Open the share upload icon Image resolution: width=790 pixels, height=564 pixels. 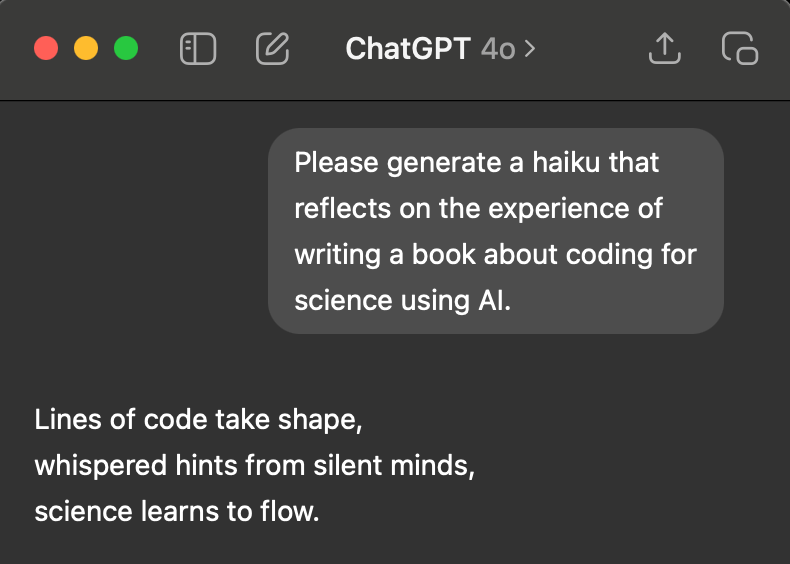click(x=665, y=48)
